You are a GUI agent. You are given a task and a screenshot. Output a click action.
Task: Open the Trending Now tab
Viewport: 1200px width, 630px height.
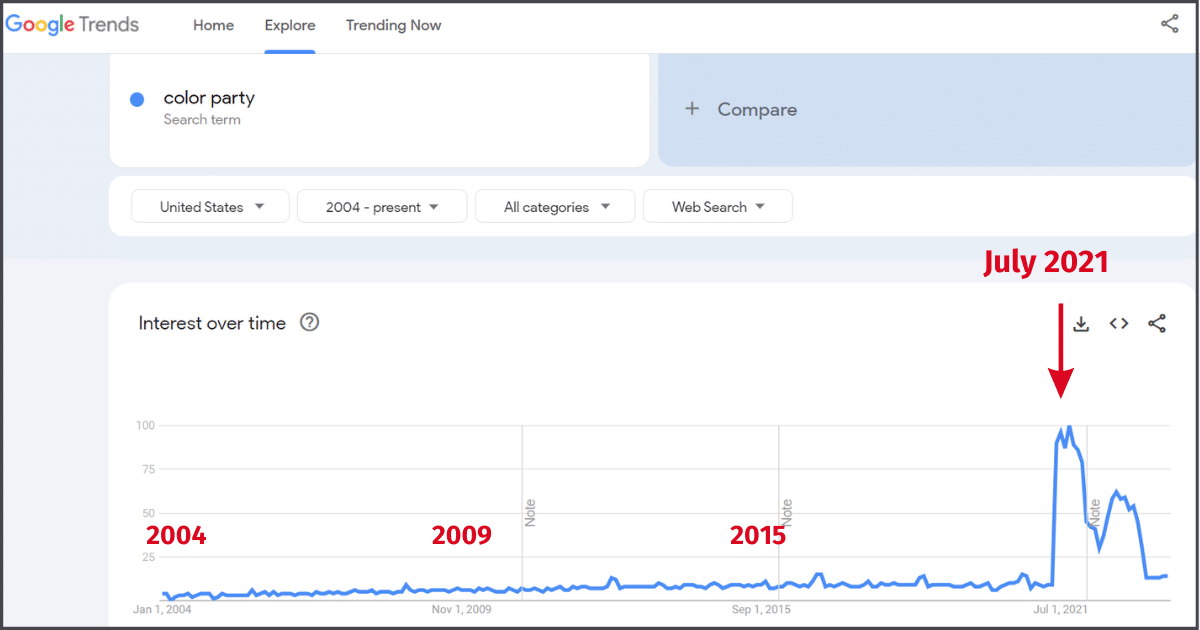coord(393,26)
